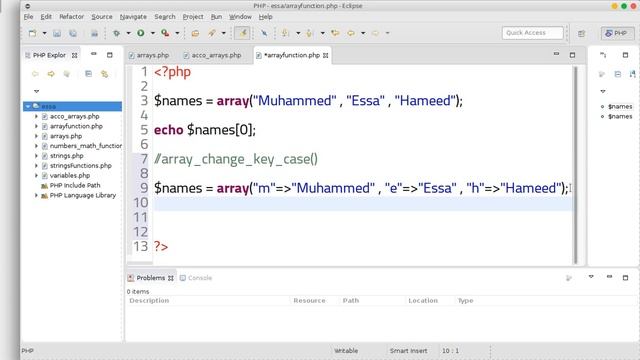Viewport: 640px width, 360px height.
Task: Collapse the essa project node
Action: point(28,107)
